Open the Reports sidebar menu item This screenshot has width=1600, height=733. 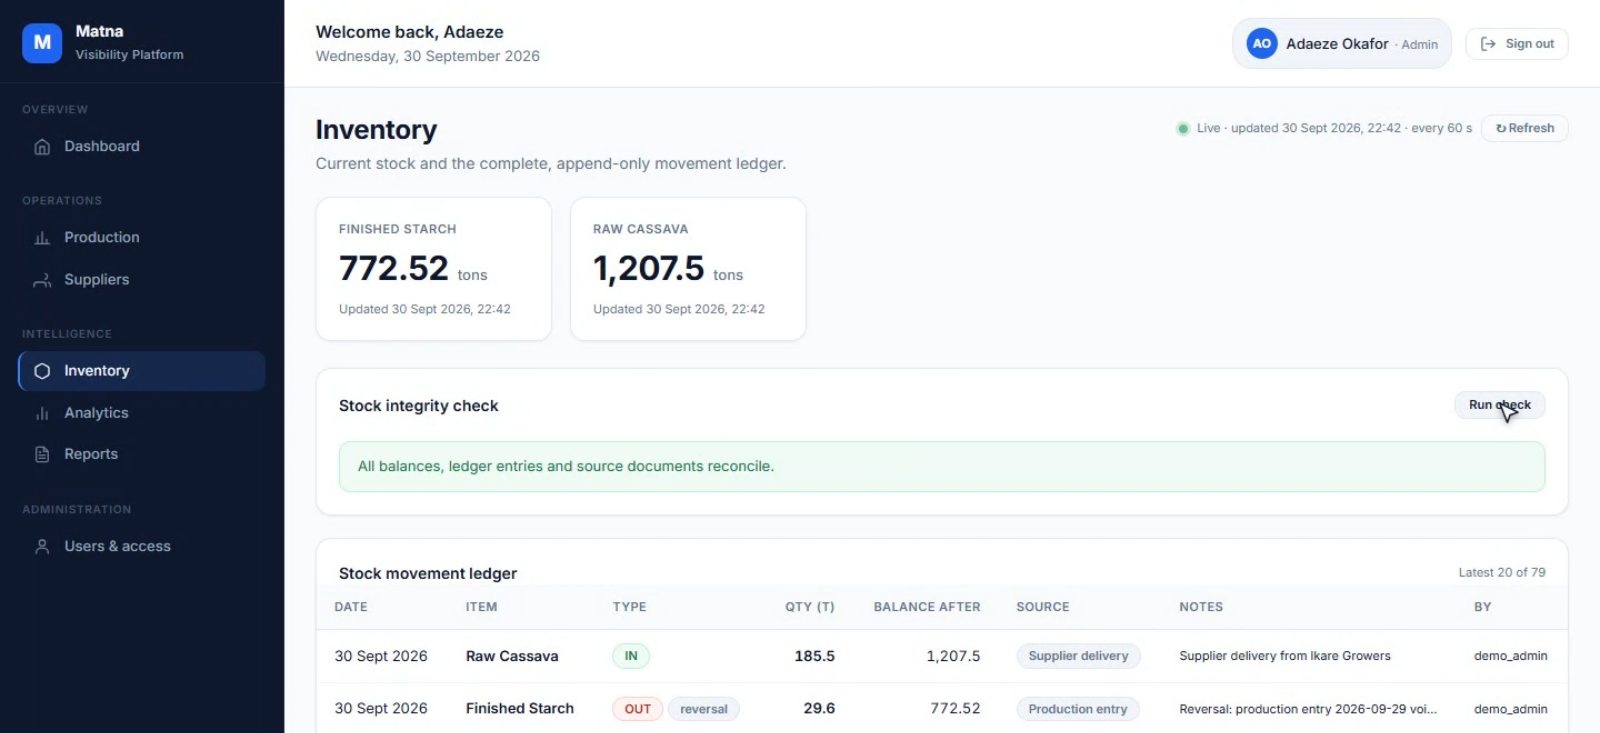tap(141, 454)
